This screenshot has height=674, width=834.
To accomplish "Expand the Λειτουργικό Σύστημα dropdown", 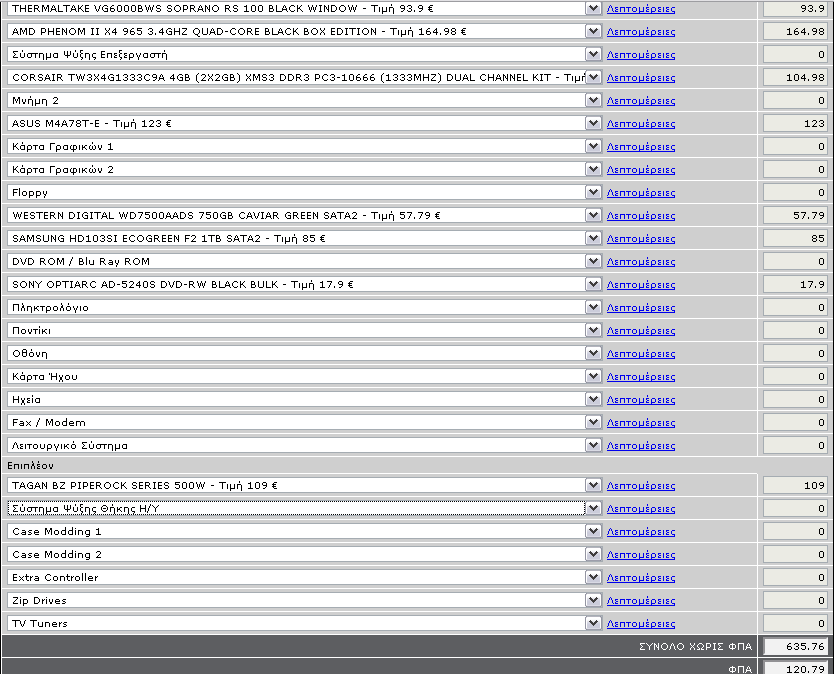I will 304,445.
